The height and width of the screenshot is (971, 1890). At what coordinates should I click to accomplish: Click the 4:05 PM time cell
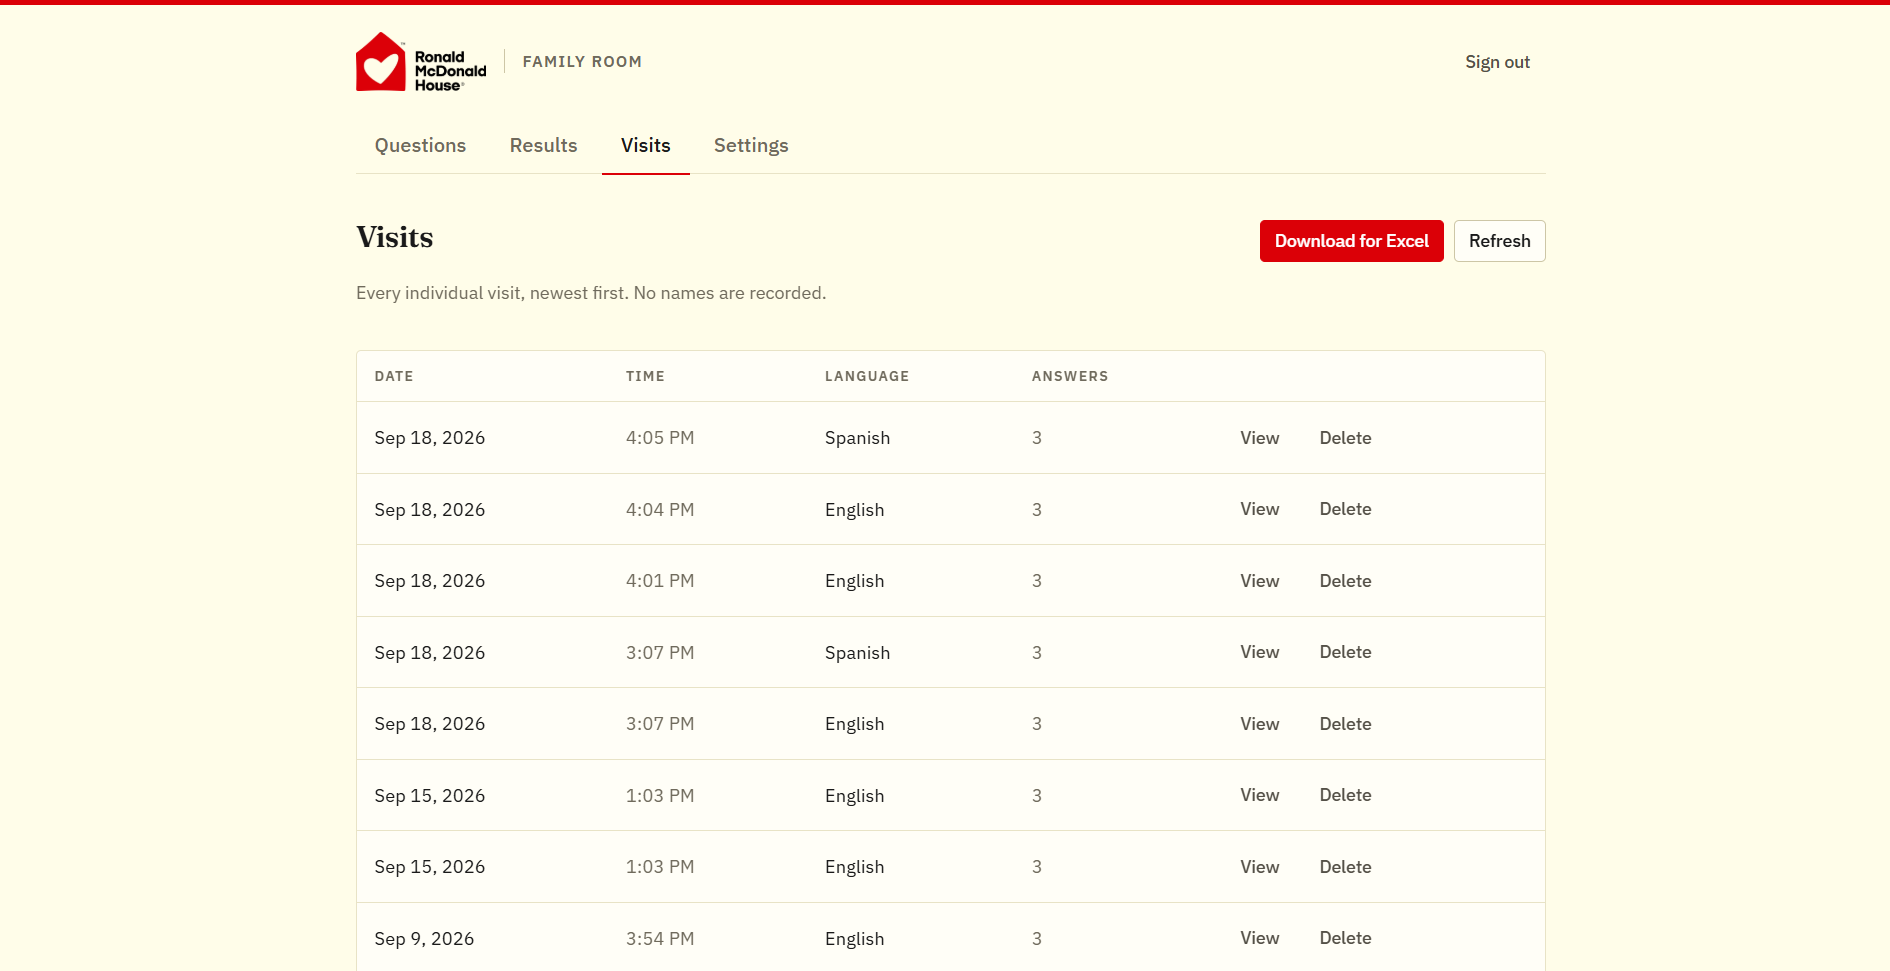pos(660,438)
